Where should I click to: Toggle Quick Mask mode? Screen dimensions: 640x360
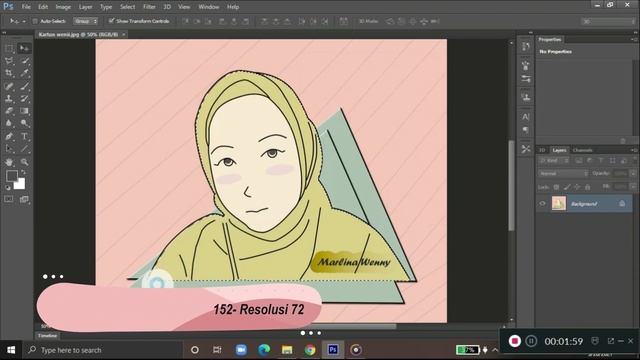pos(9,199)
